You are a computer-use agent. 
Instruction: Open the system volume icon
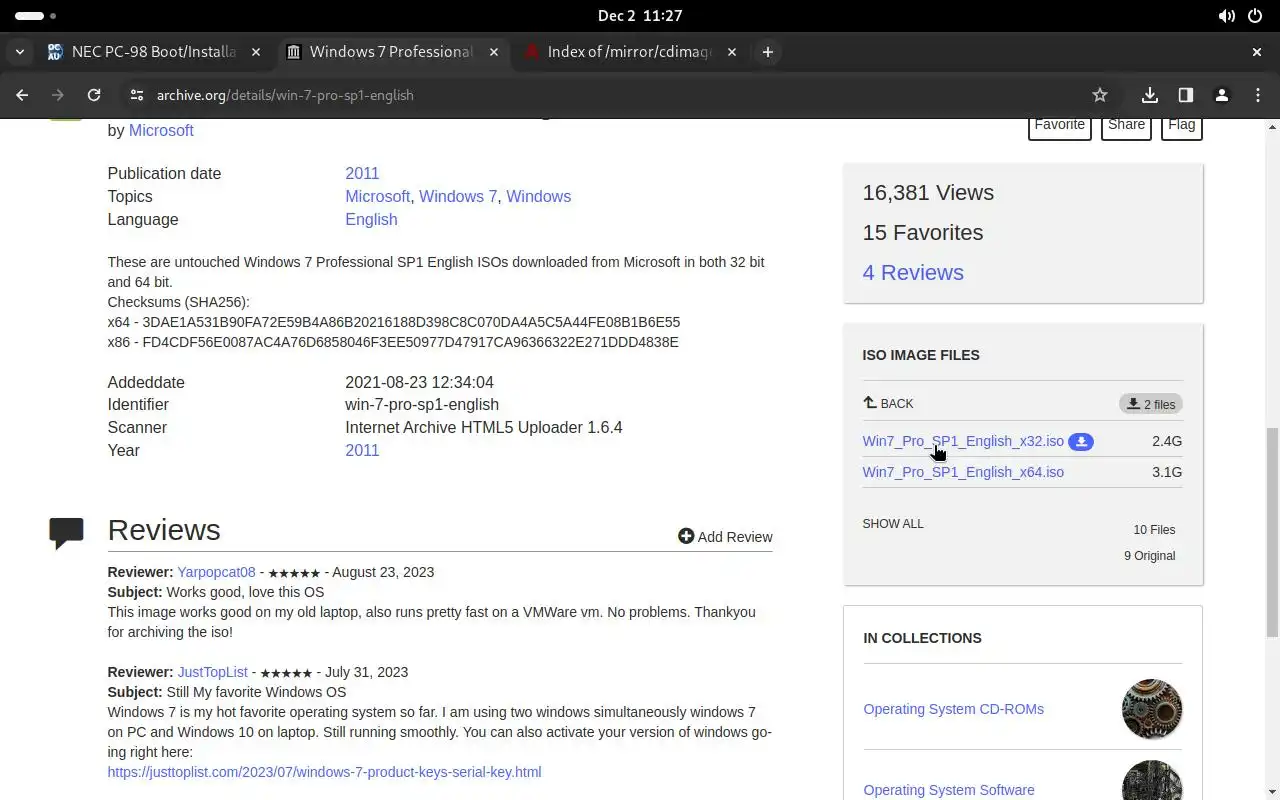[1226, 16]
